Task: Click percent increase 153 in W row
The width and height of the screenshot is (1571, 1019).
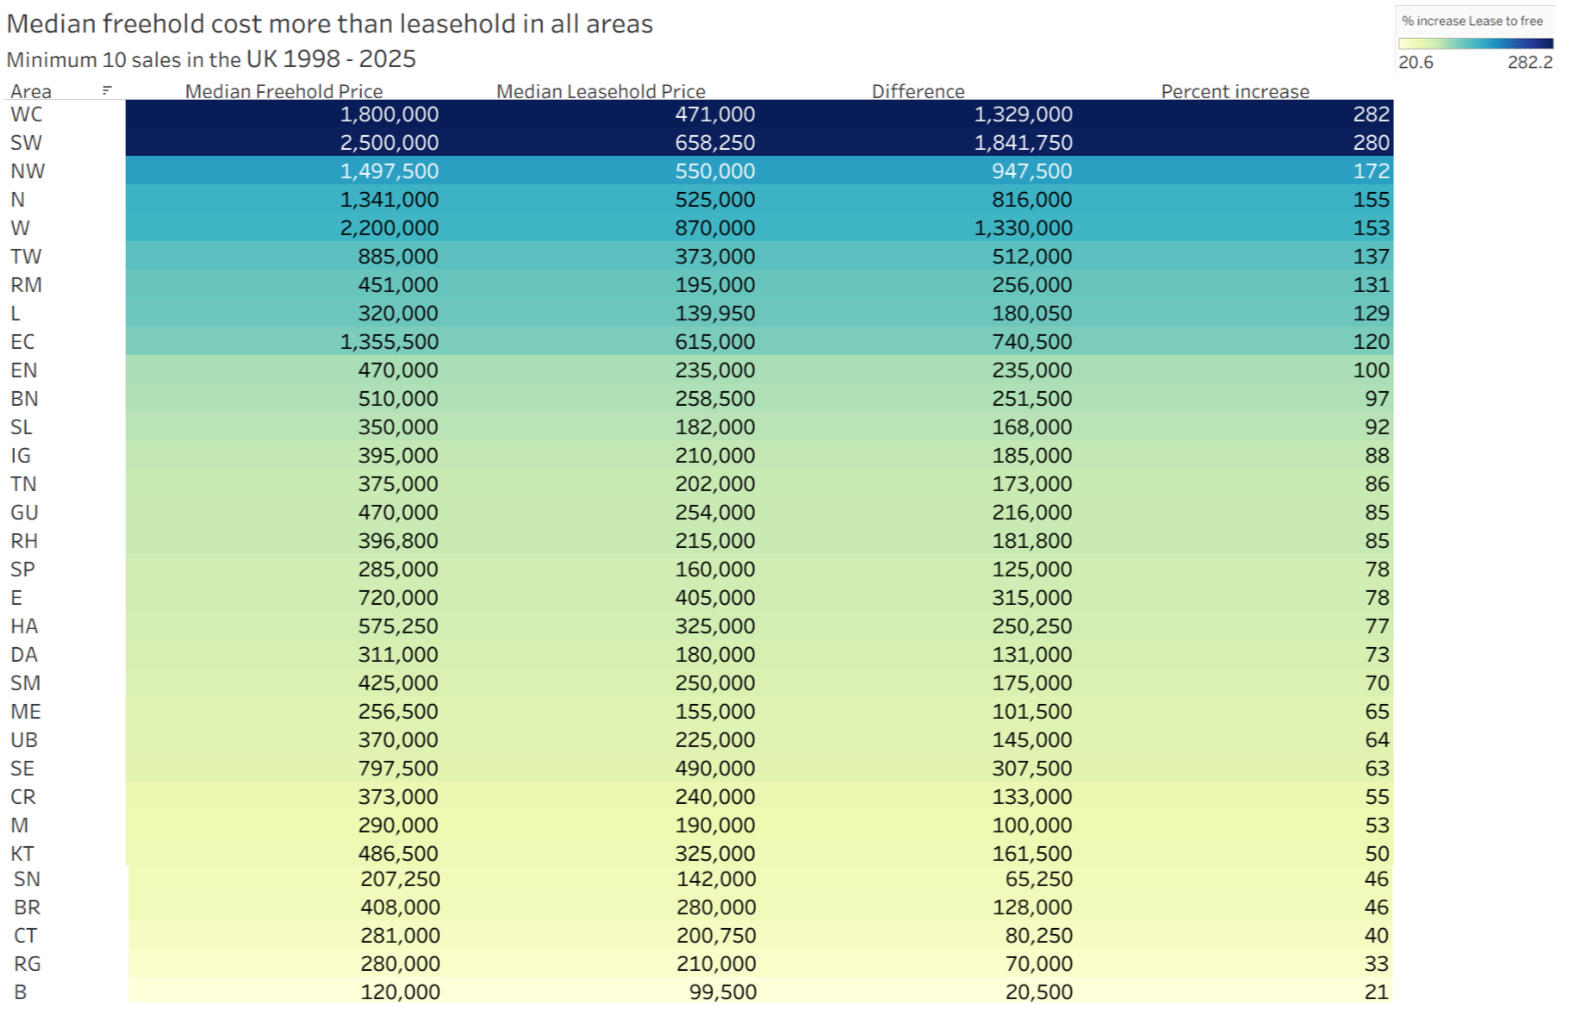Action: point(1372,228)
